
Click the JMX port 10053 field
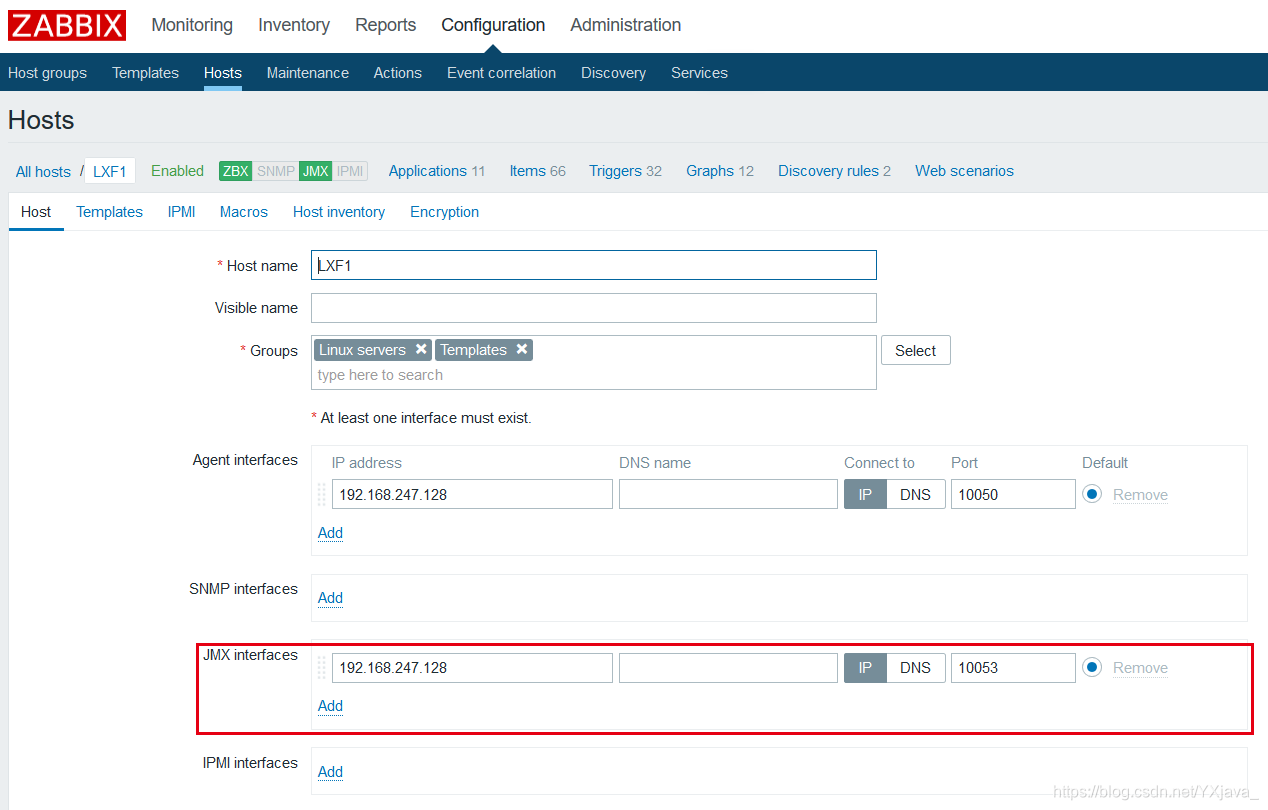click(x=1013, y=667)
